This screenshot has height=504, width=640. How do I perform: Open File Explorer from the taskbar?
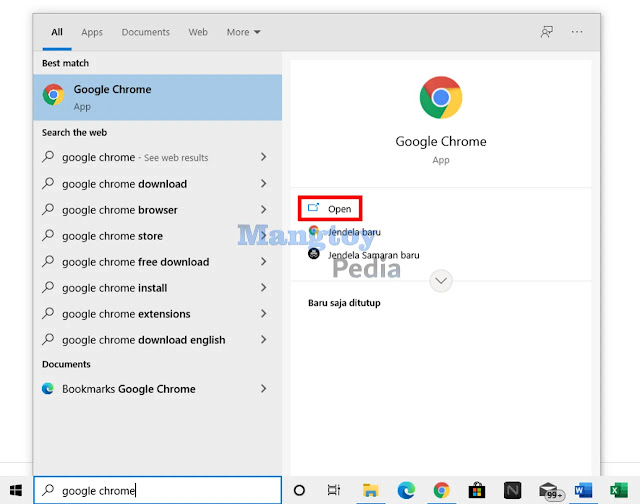[370, 490]
